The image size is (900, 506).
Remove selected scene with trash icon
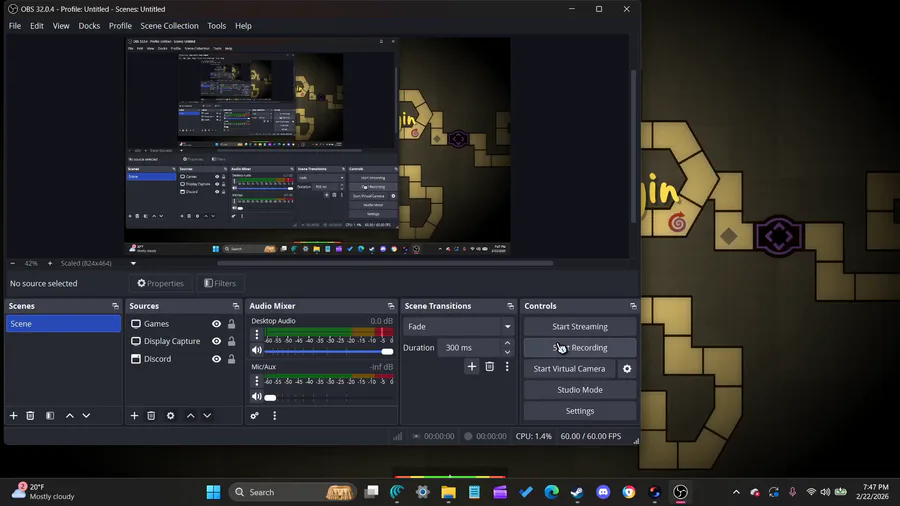[x=30, y=415]
